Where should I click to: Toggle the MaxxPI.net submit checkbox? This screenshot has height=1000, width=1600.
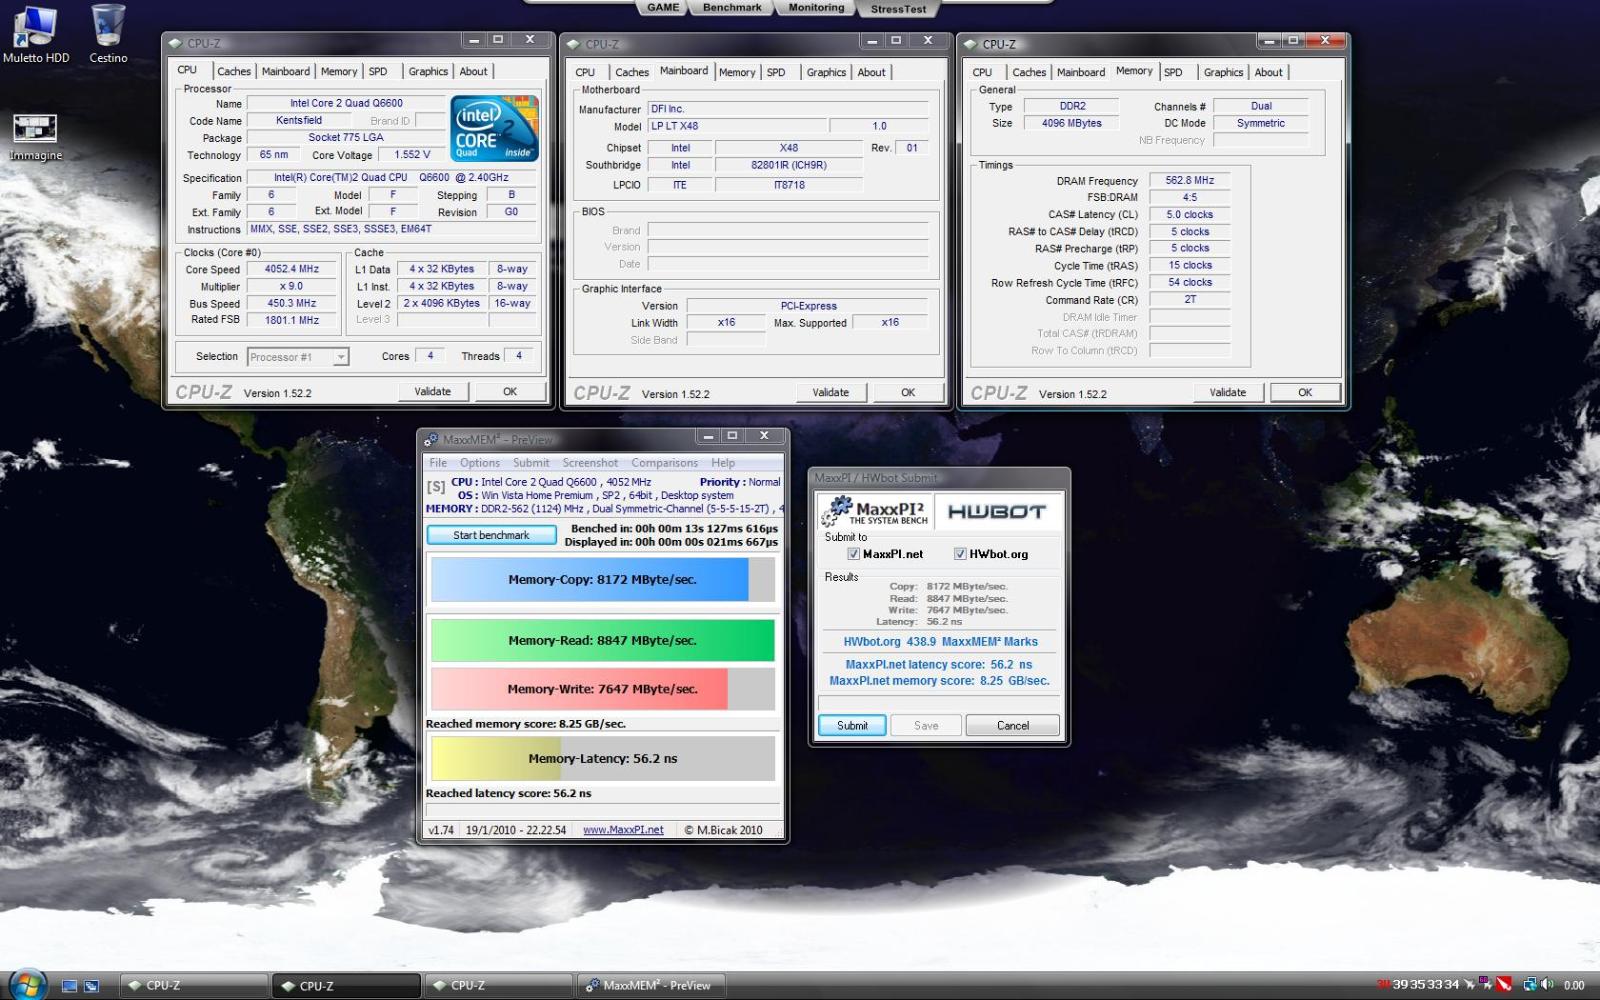point(853,554)
